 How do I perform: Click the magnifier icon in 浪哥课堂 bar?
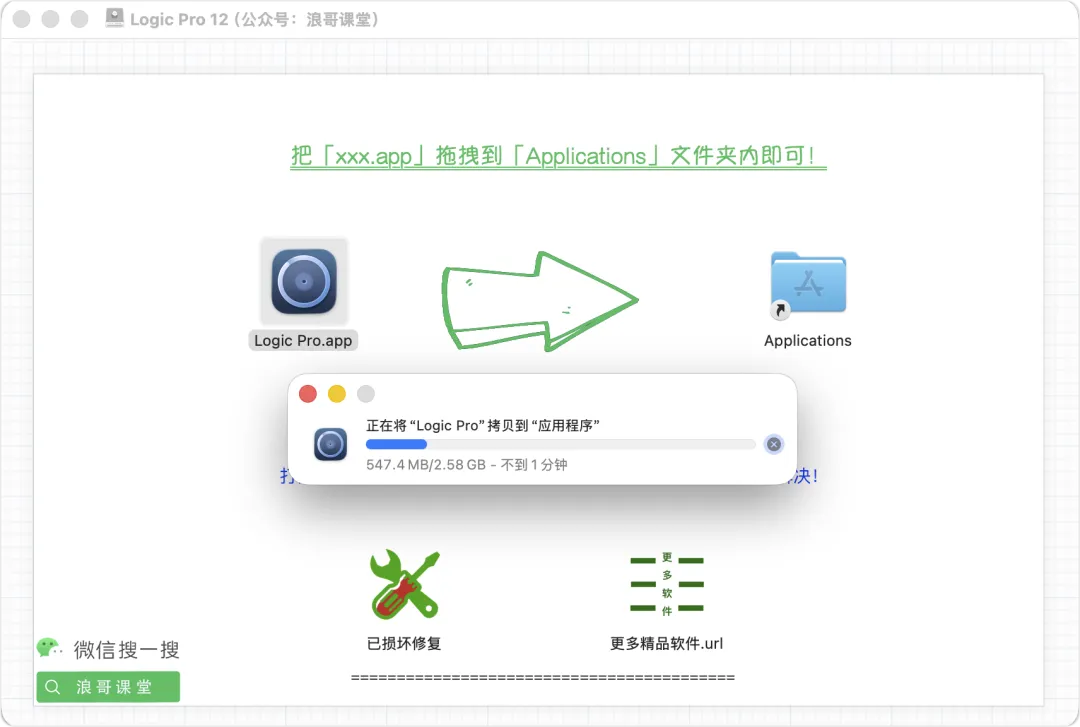pyautogui.click(x=52, y=687)
